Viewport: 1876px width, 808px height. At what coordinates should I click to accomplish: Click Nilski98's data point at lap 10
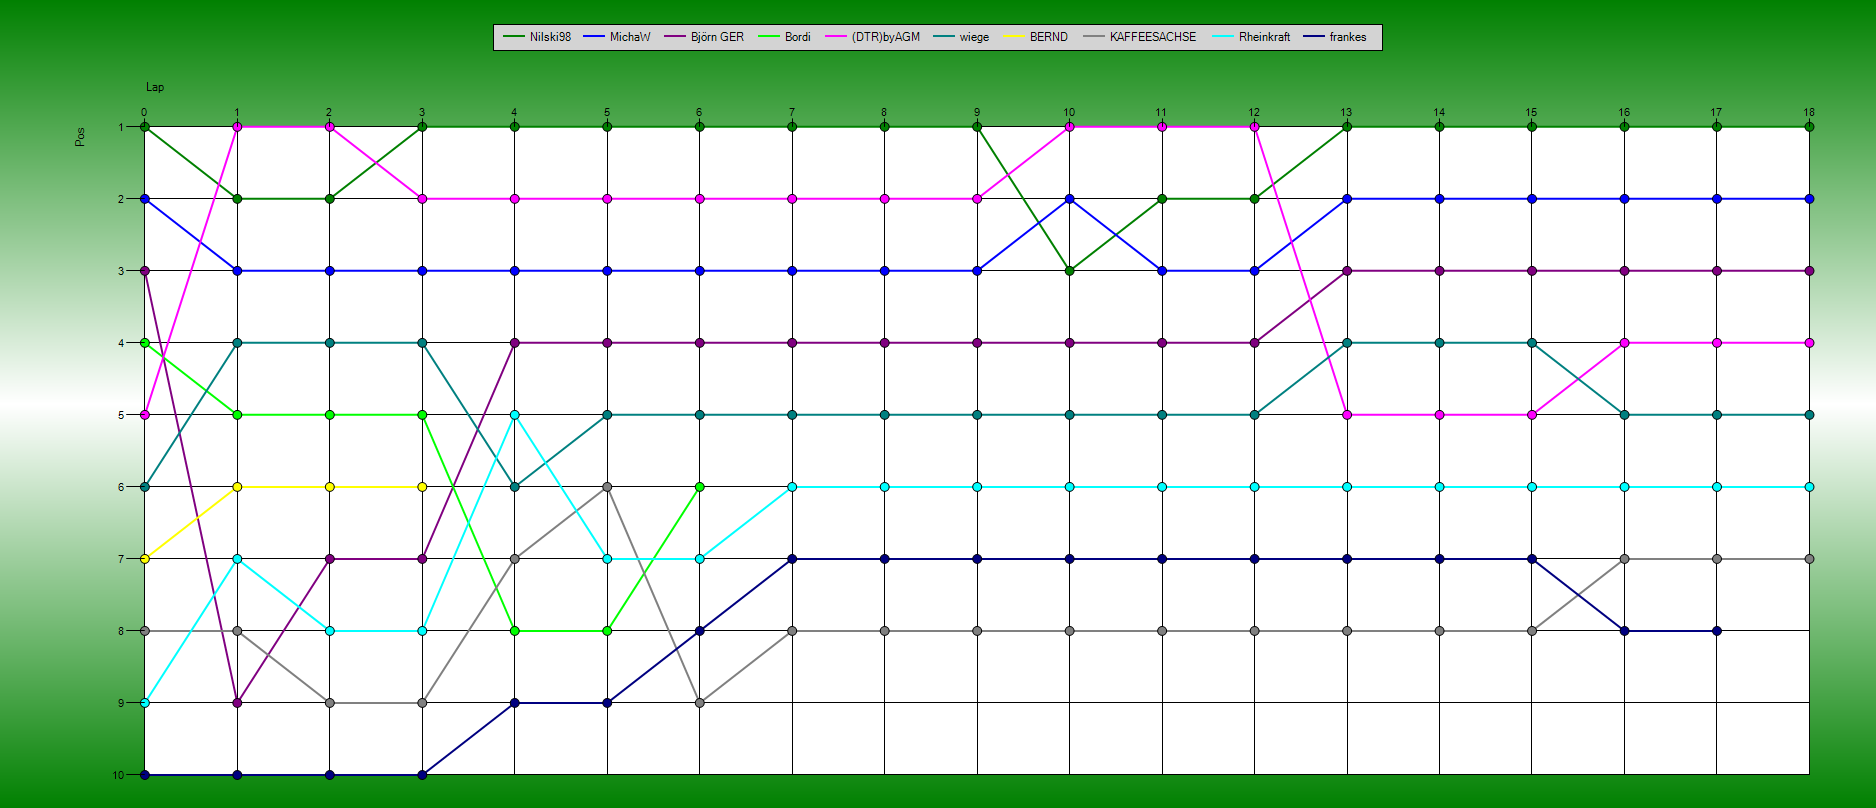pos(1069,271)
